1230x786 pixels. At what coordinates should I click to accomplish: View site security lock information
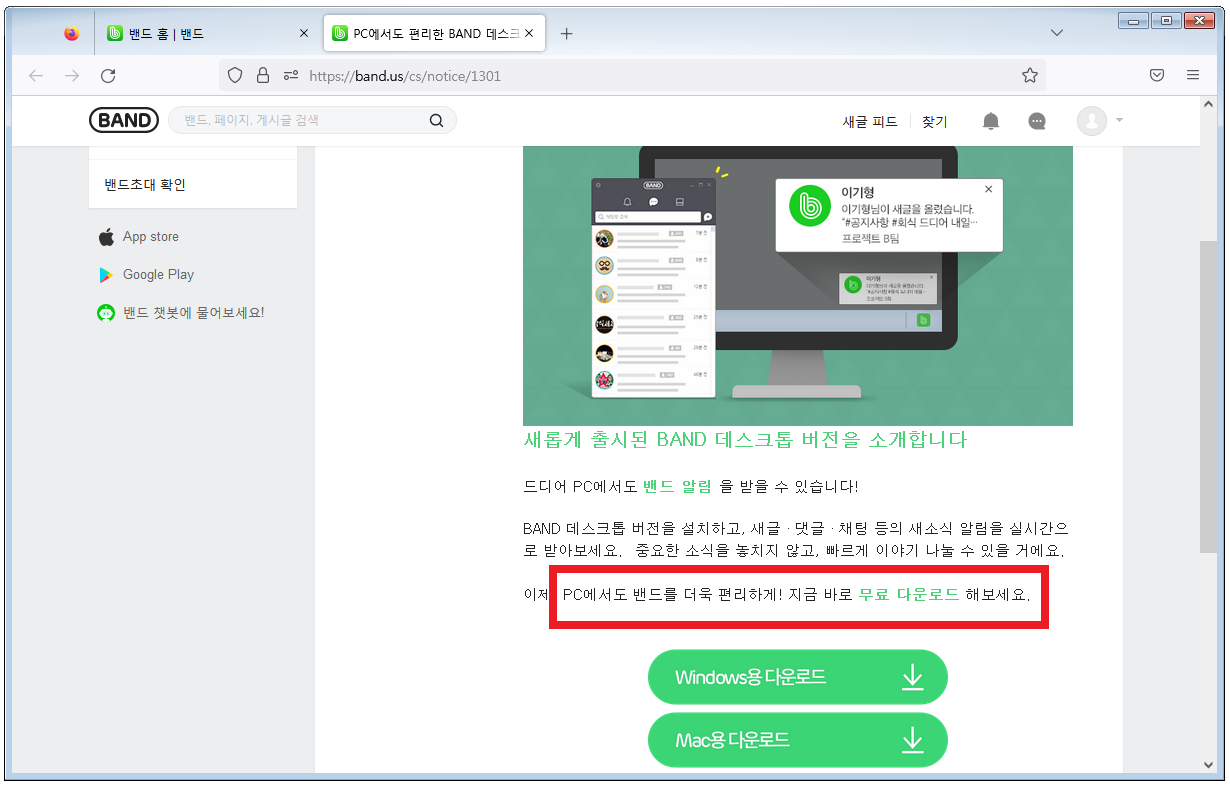[x=263, y=75]
